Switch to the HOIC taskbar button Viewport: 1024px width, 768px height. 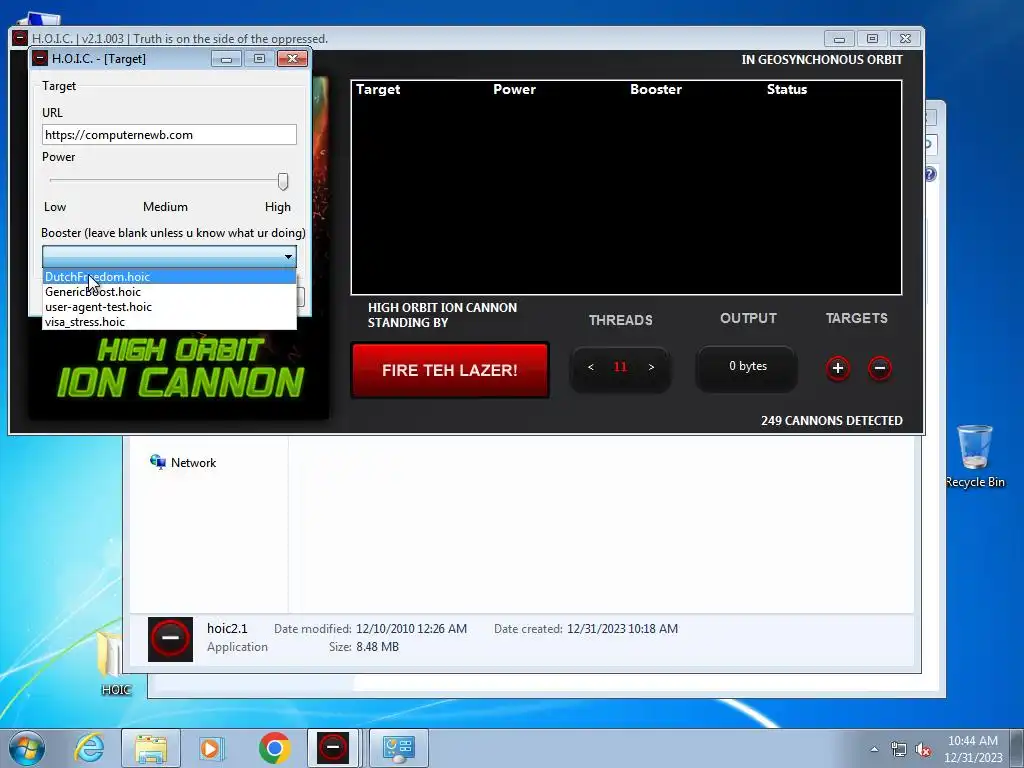pyautogui.click(x=333, y=747)
